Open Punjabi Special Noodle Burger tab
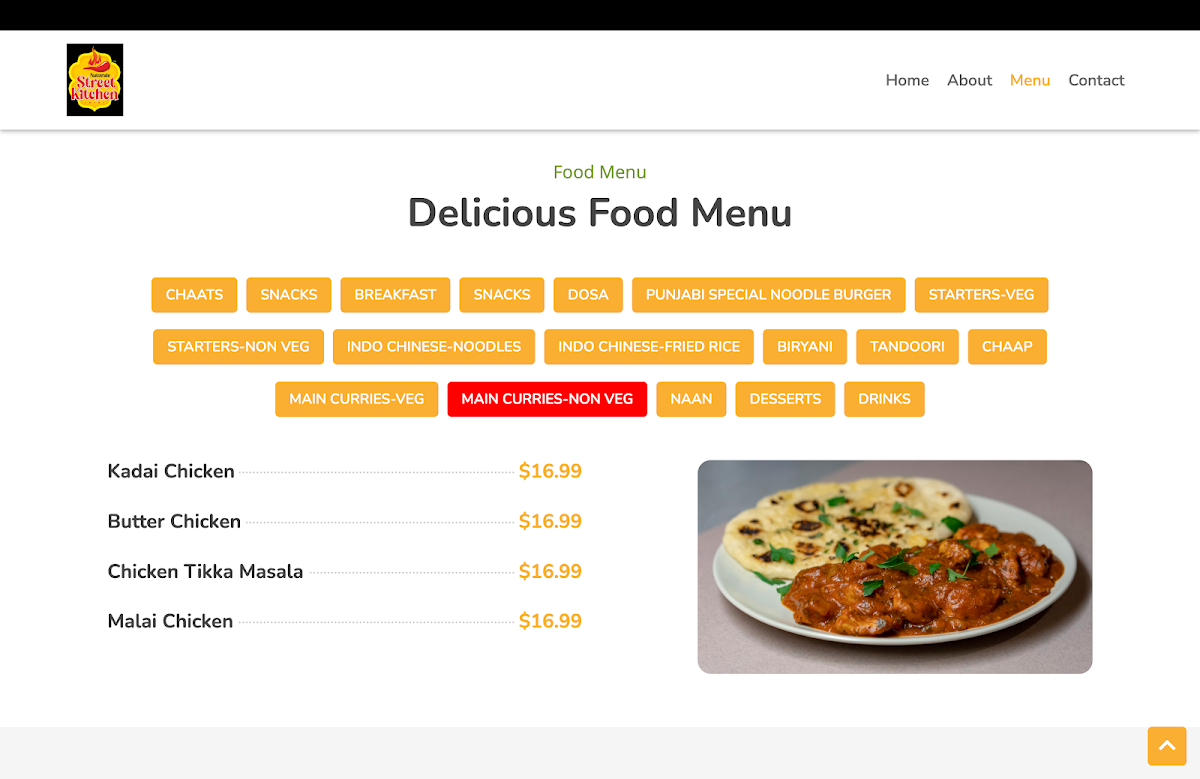1200x779 pixels. click(x=768, y=295)
